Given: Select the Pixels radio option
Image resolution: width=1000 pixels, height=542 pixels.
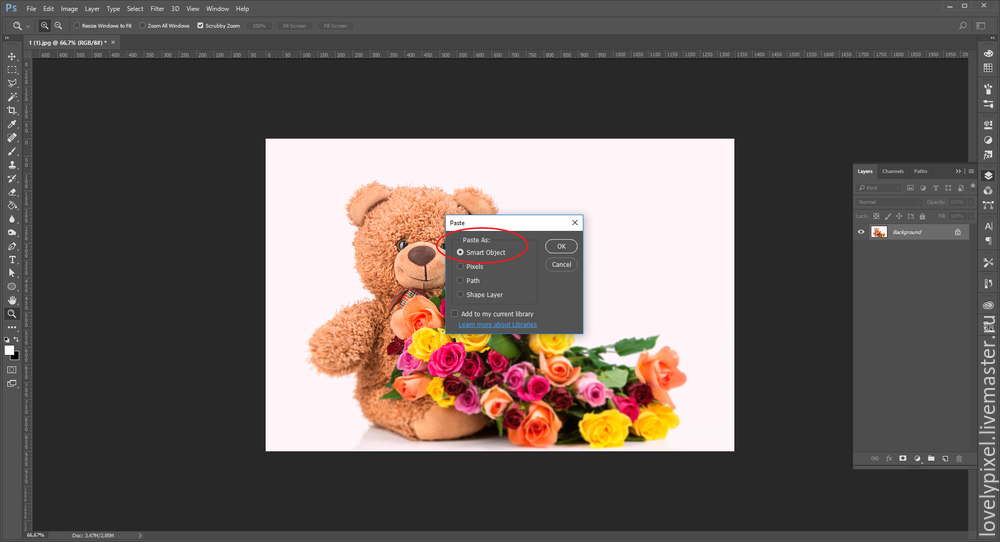Looking at the screenshot, I should point(460,267).
